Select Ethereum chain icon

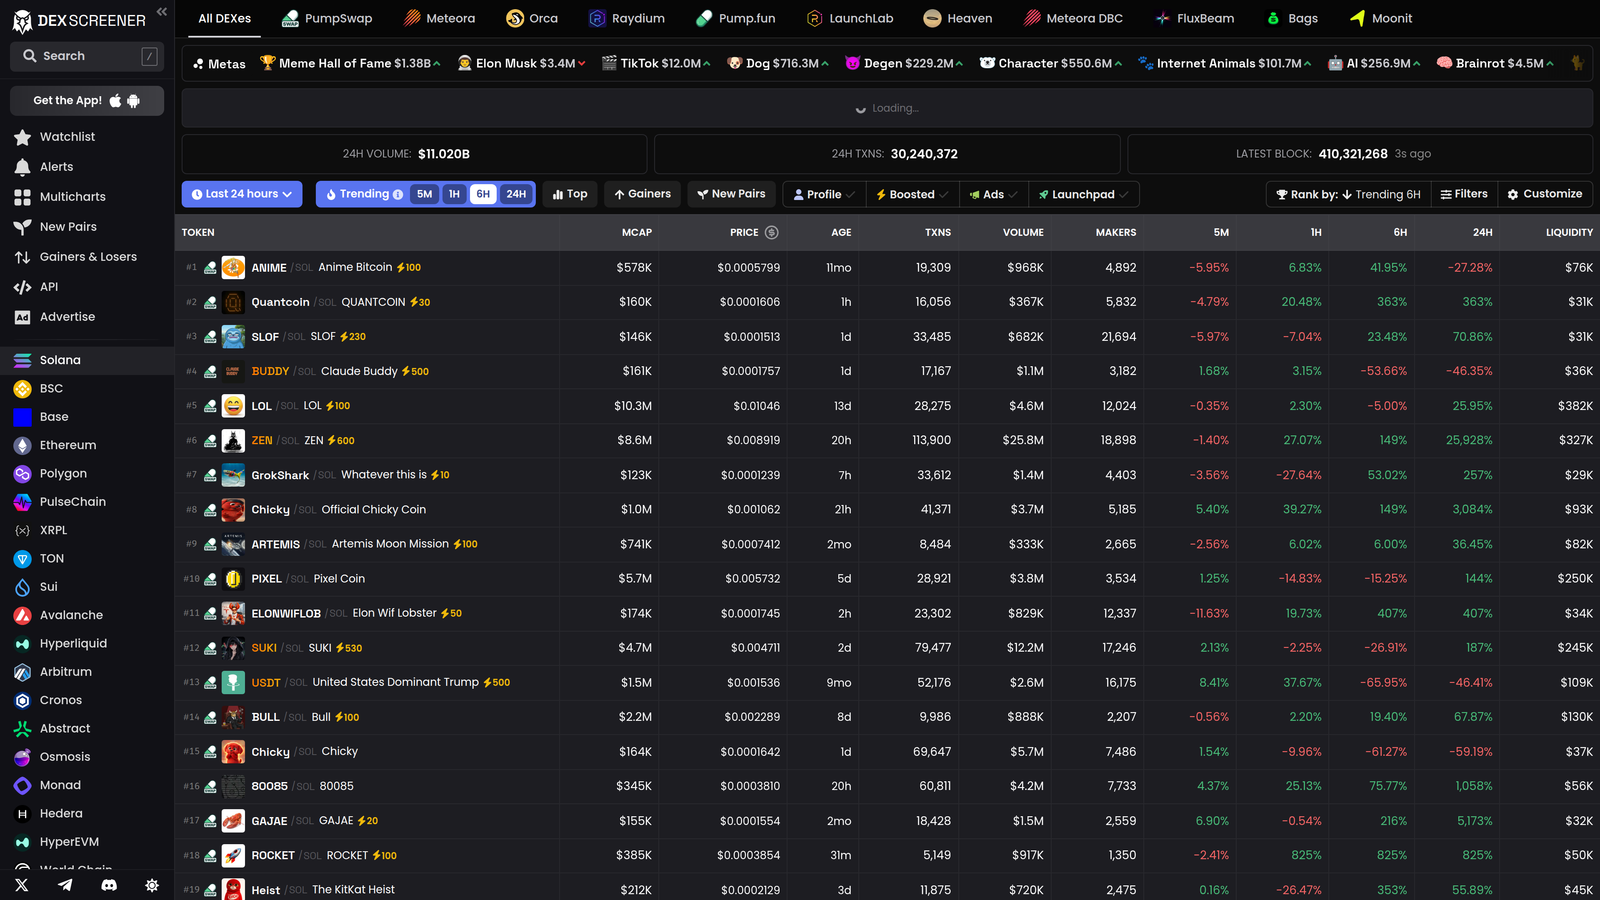point(22,445)
